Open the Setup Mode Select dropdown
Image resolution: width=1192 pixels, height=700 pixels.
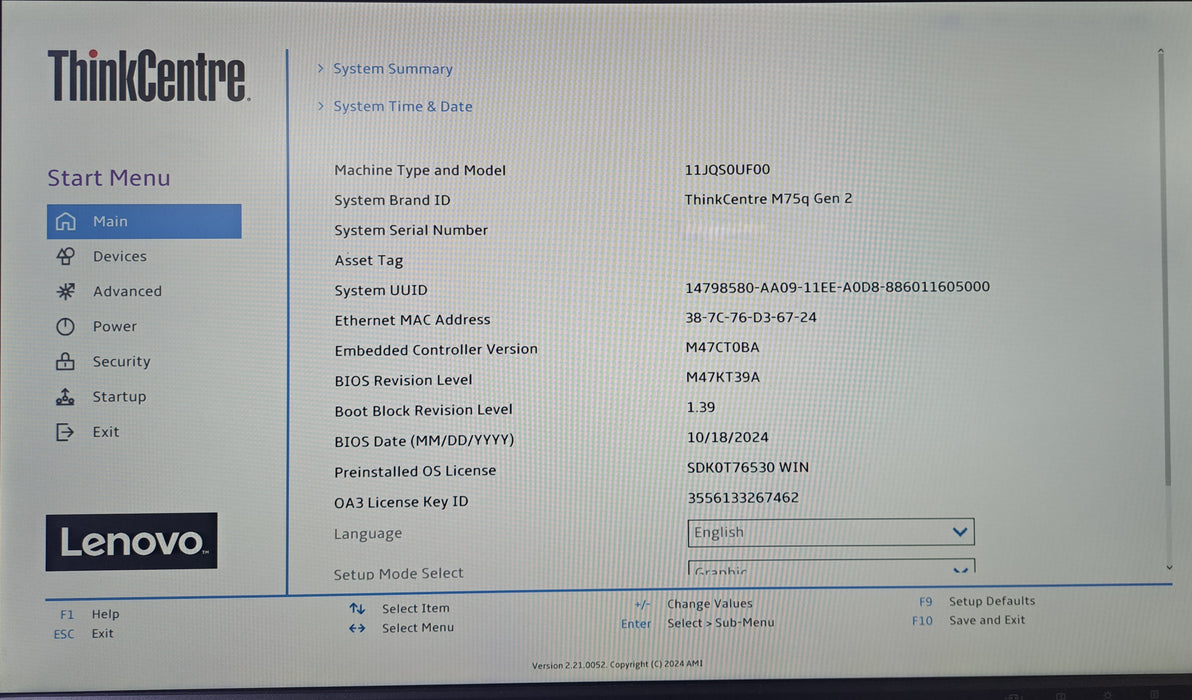pos(831,567)
